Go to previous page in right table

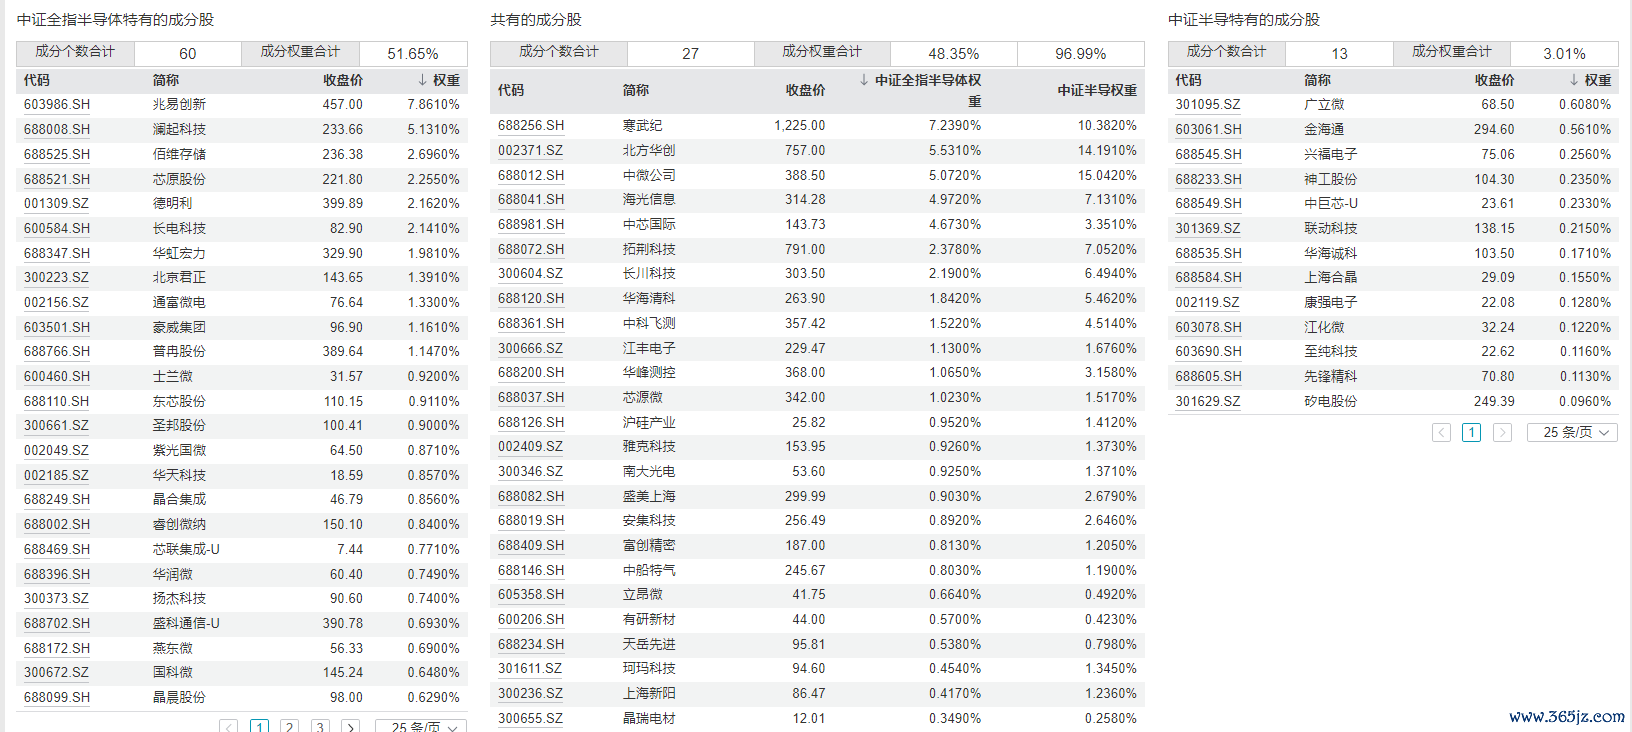pyautogui.click(x=1441, y=432)
